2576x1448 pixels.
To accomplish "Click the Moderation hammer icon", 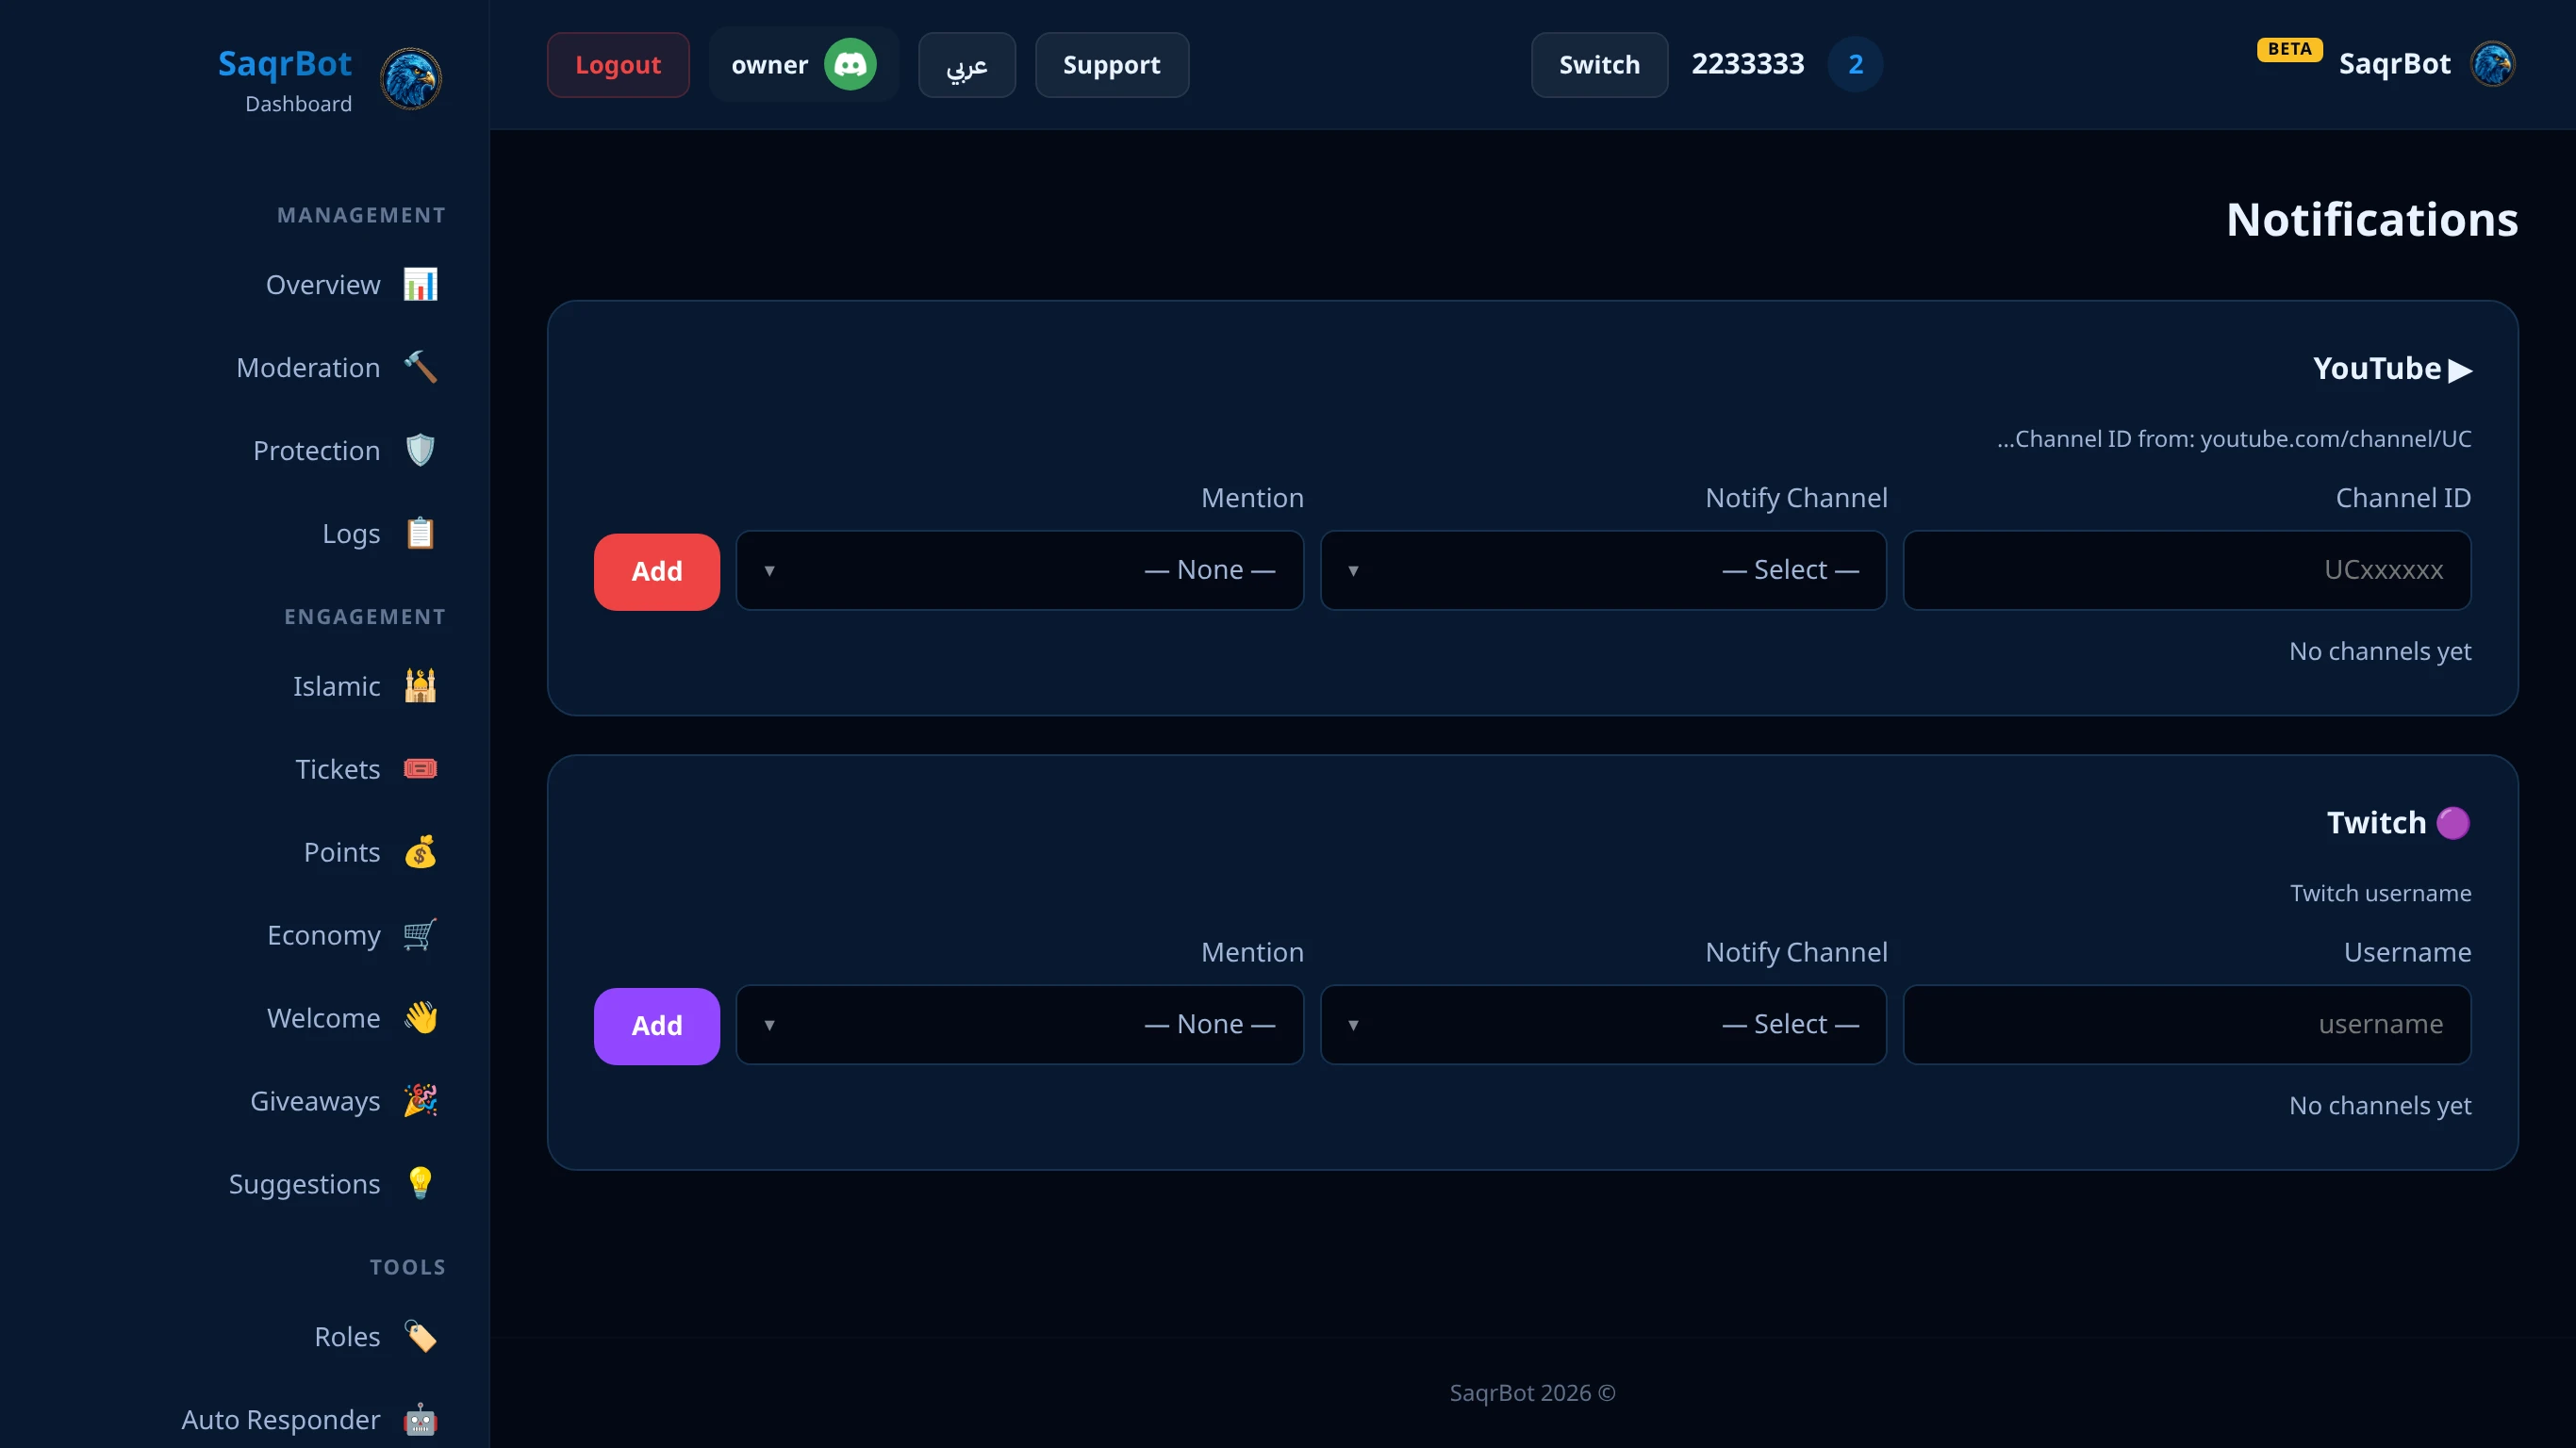I will pyautogui.click(x=420, y=368).
